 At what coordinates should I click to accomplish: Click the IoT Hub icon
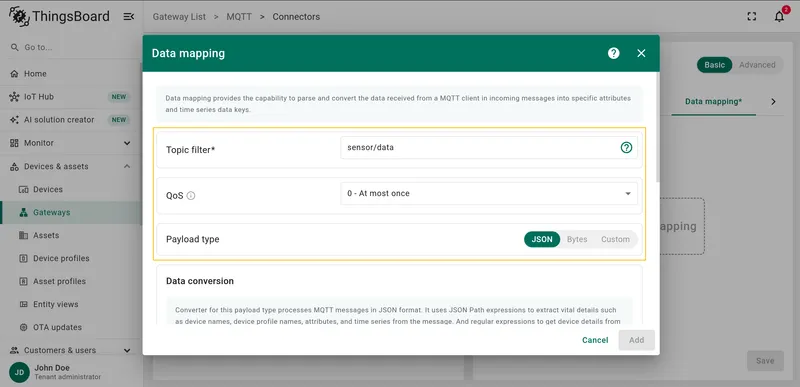(x=14, y=97)
